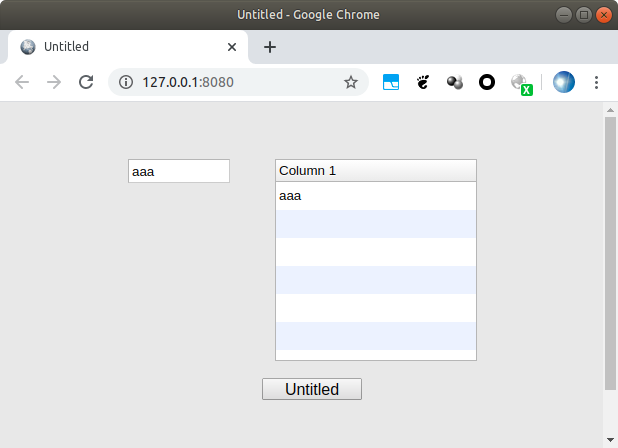Go back to previous page
The width and height of the screenshot is (618, 448).
click(22, 82)
